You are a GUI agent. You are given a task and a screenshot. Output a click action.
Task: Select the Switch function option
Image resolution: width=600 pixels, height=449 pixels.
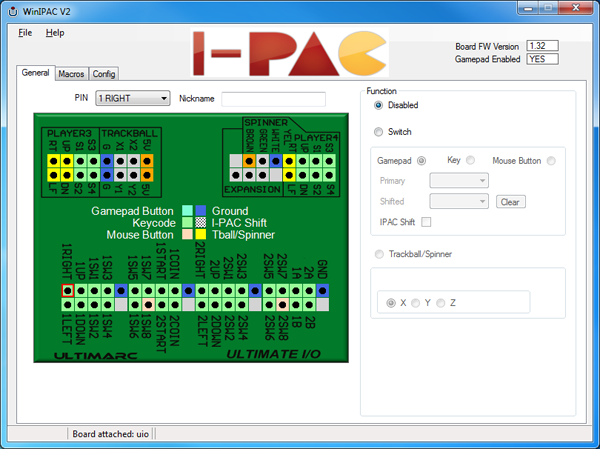378,132
